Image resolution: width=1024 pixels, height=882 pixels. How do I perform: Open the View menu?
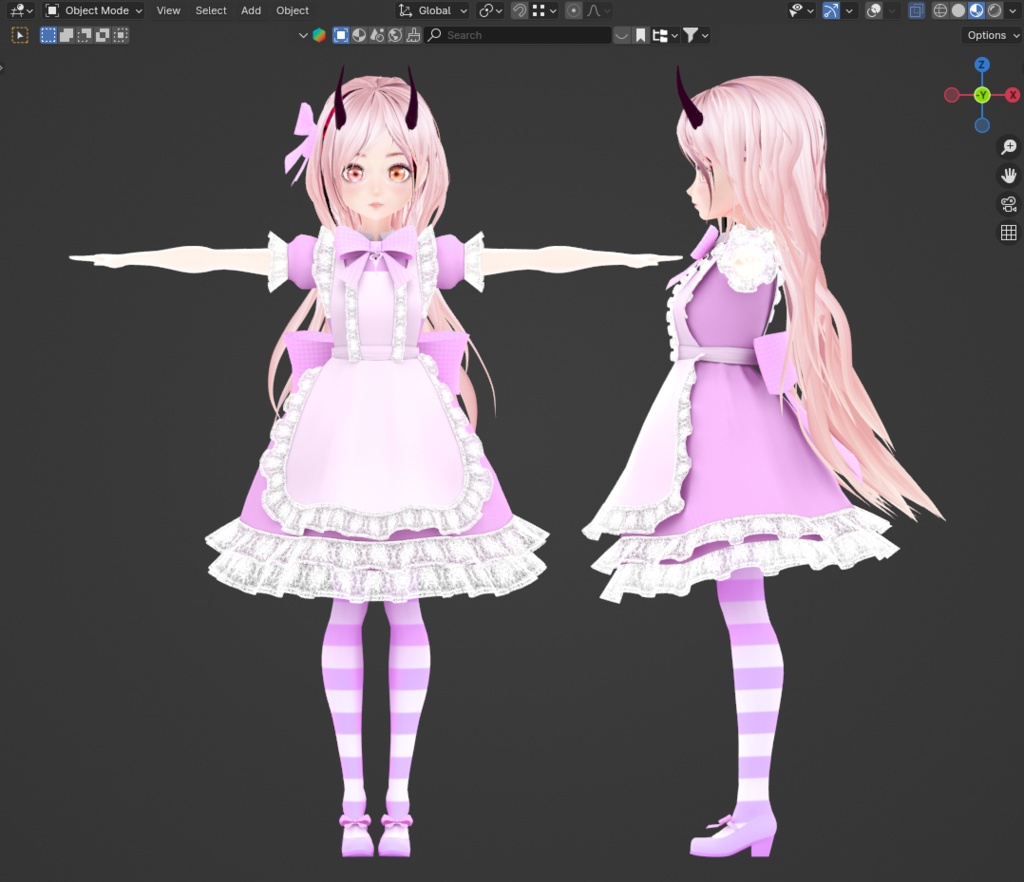(168, 10)
